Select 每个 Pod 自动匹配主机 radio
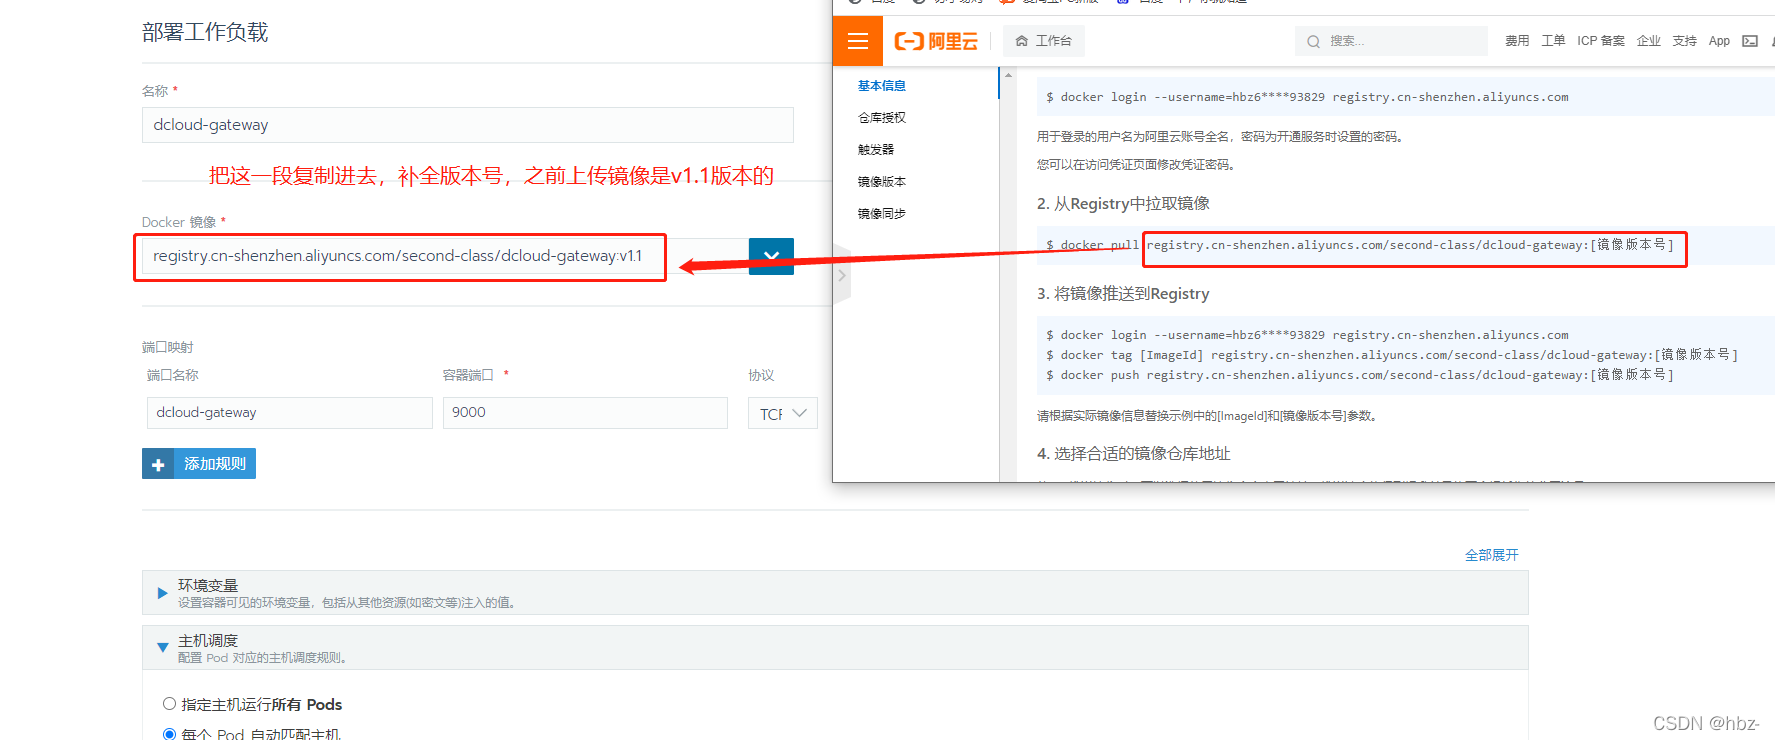 click(x=169, y=734)
